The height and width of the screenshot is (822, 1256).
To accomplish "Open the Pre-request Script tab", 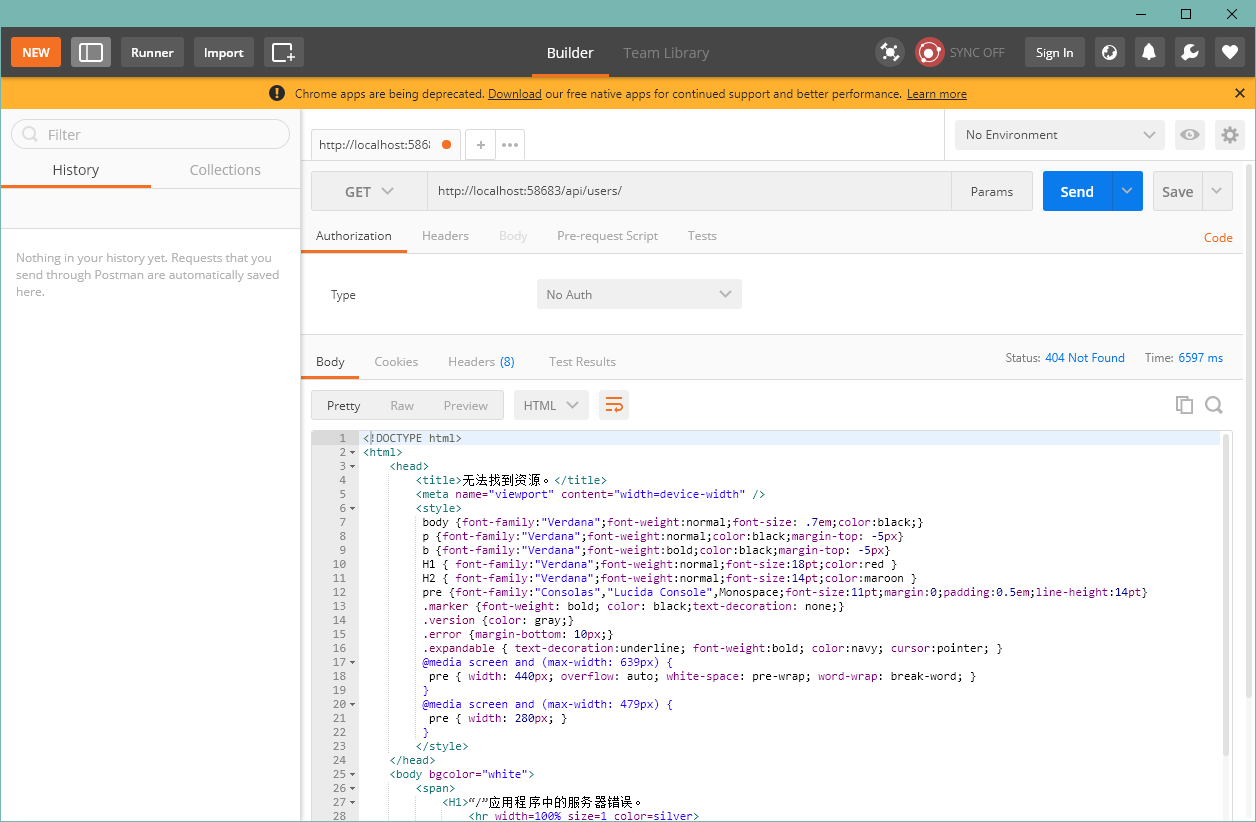I will [607, 236].
